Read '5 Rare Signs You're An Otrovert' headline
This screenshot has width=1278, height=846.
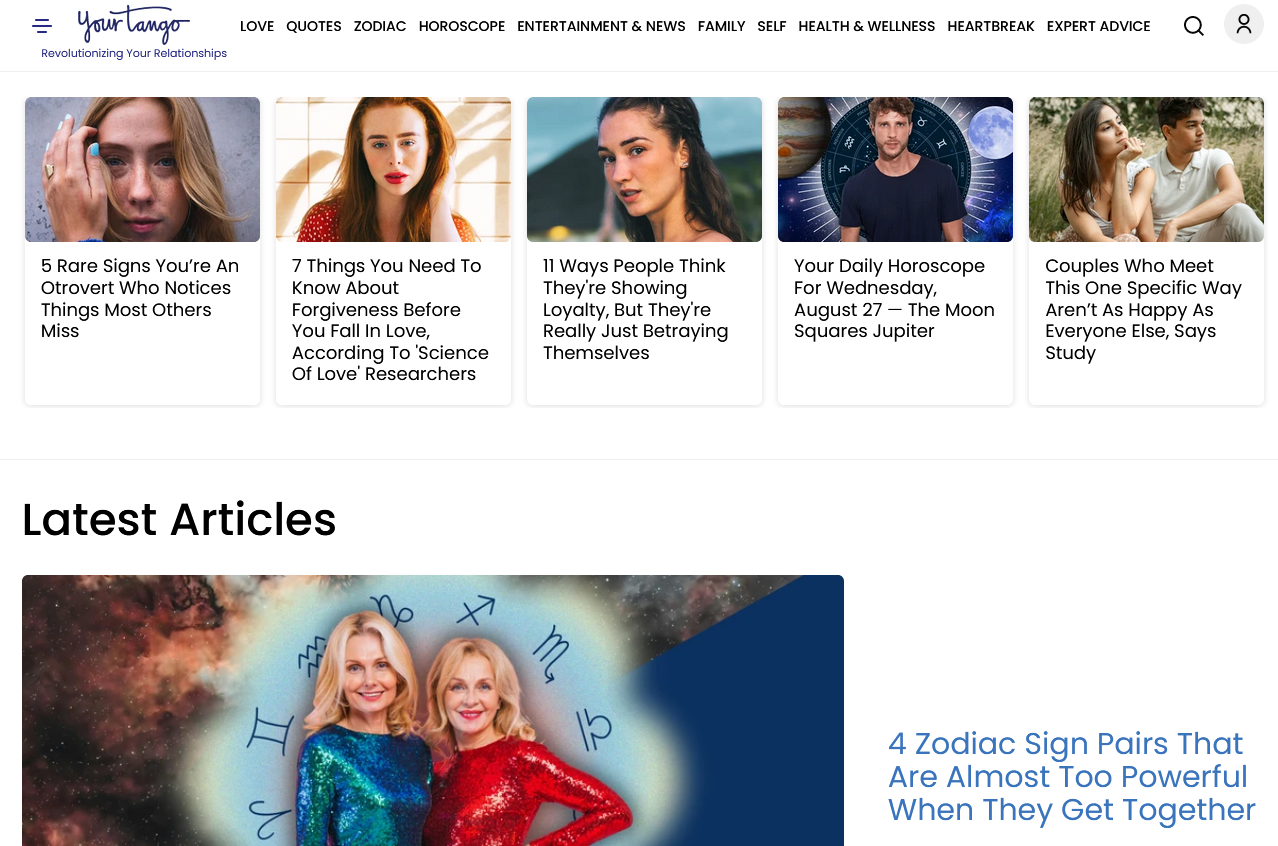point(141,298)
